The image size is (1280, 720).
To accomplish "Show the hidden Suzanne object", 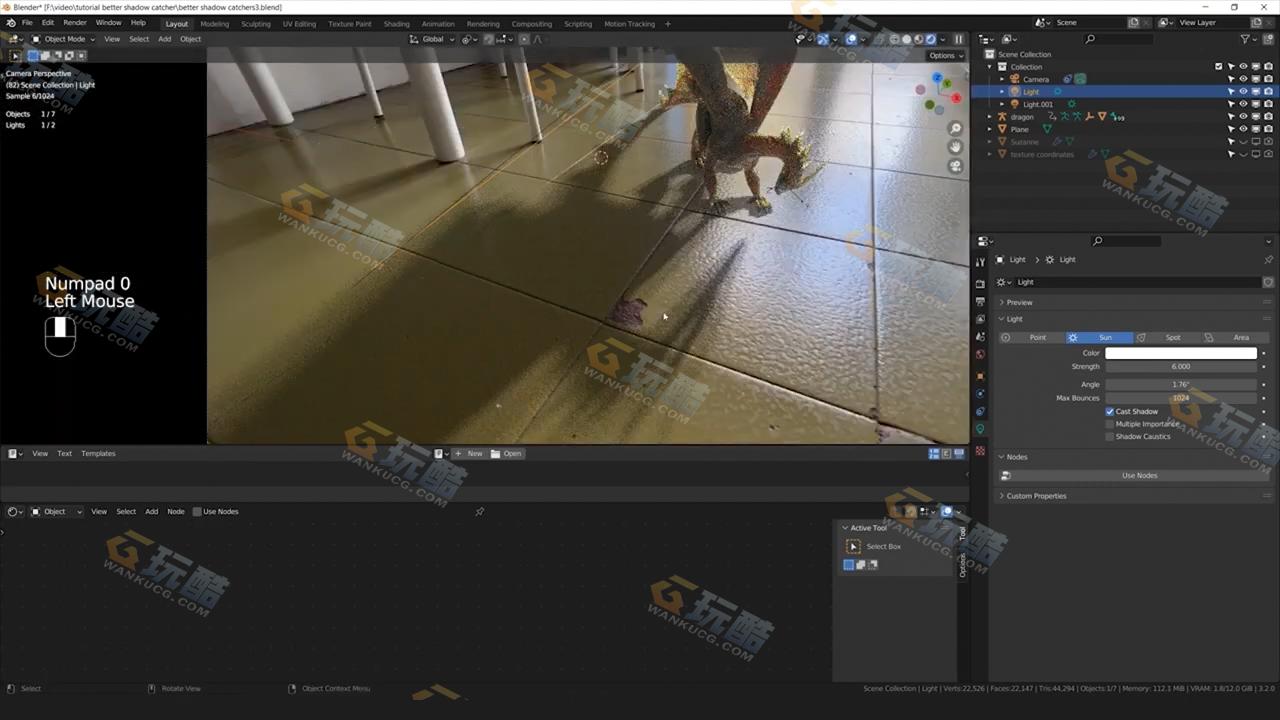I will click(x=1243, y=142).
